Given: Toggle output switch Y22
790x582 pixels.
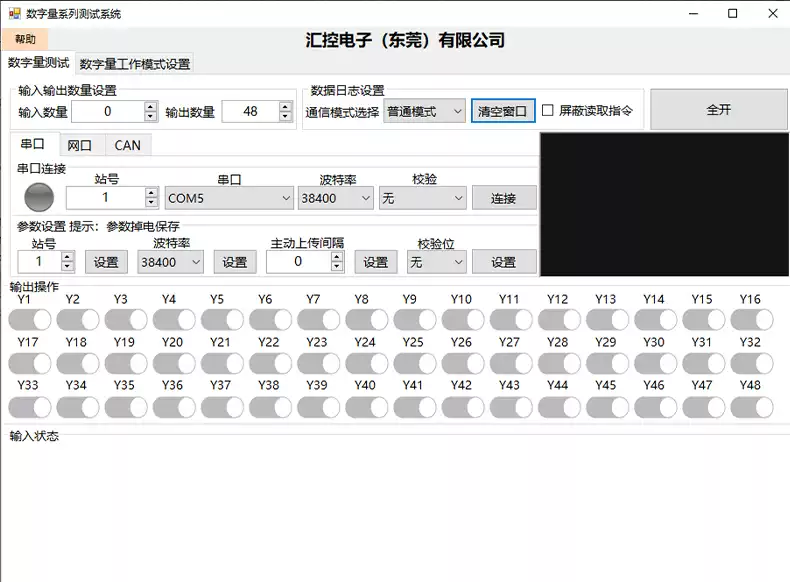Looking at the screenshot, I should (271, 363).
